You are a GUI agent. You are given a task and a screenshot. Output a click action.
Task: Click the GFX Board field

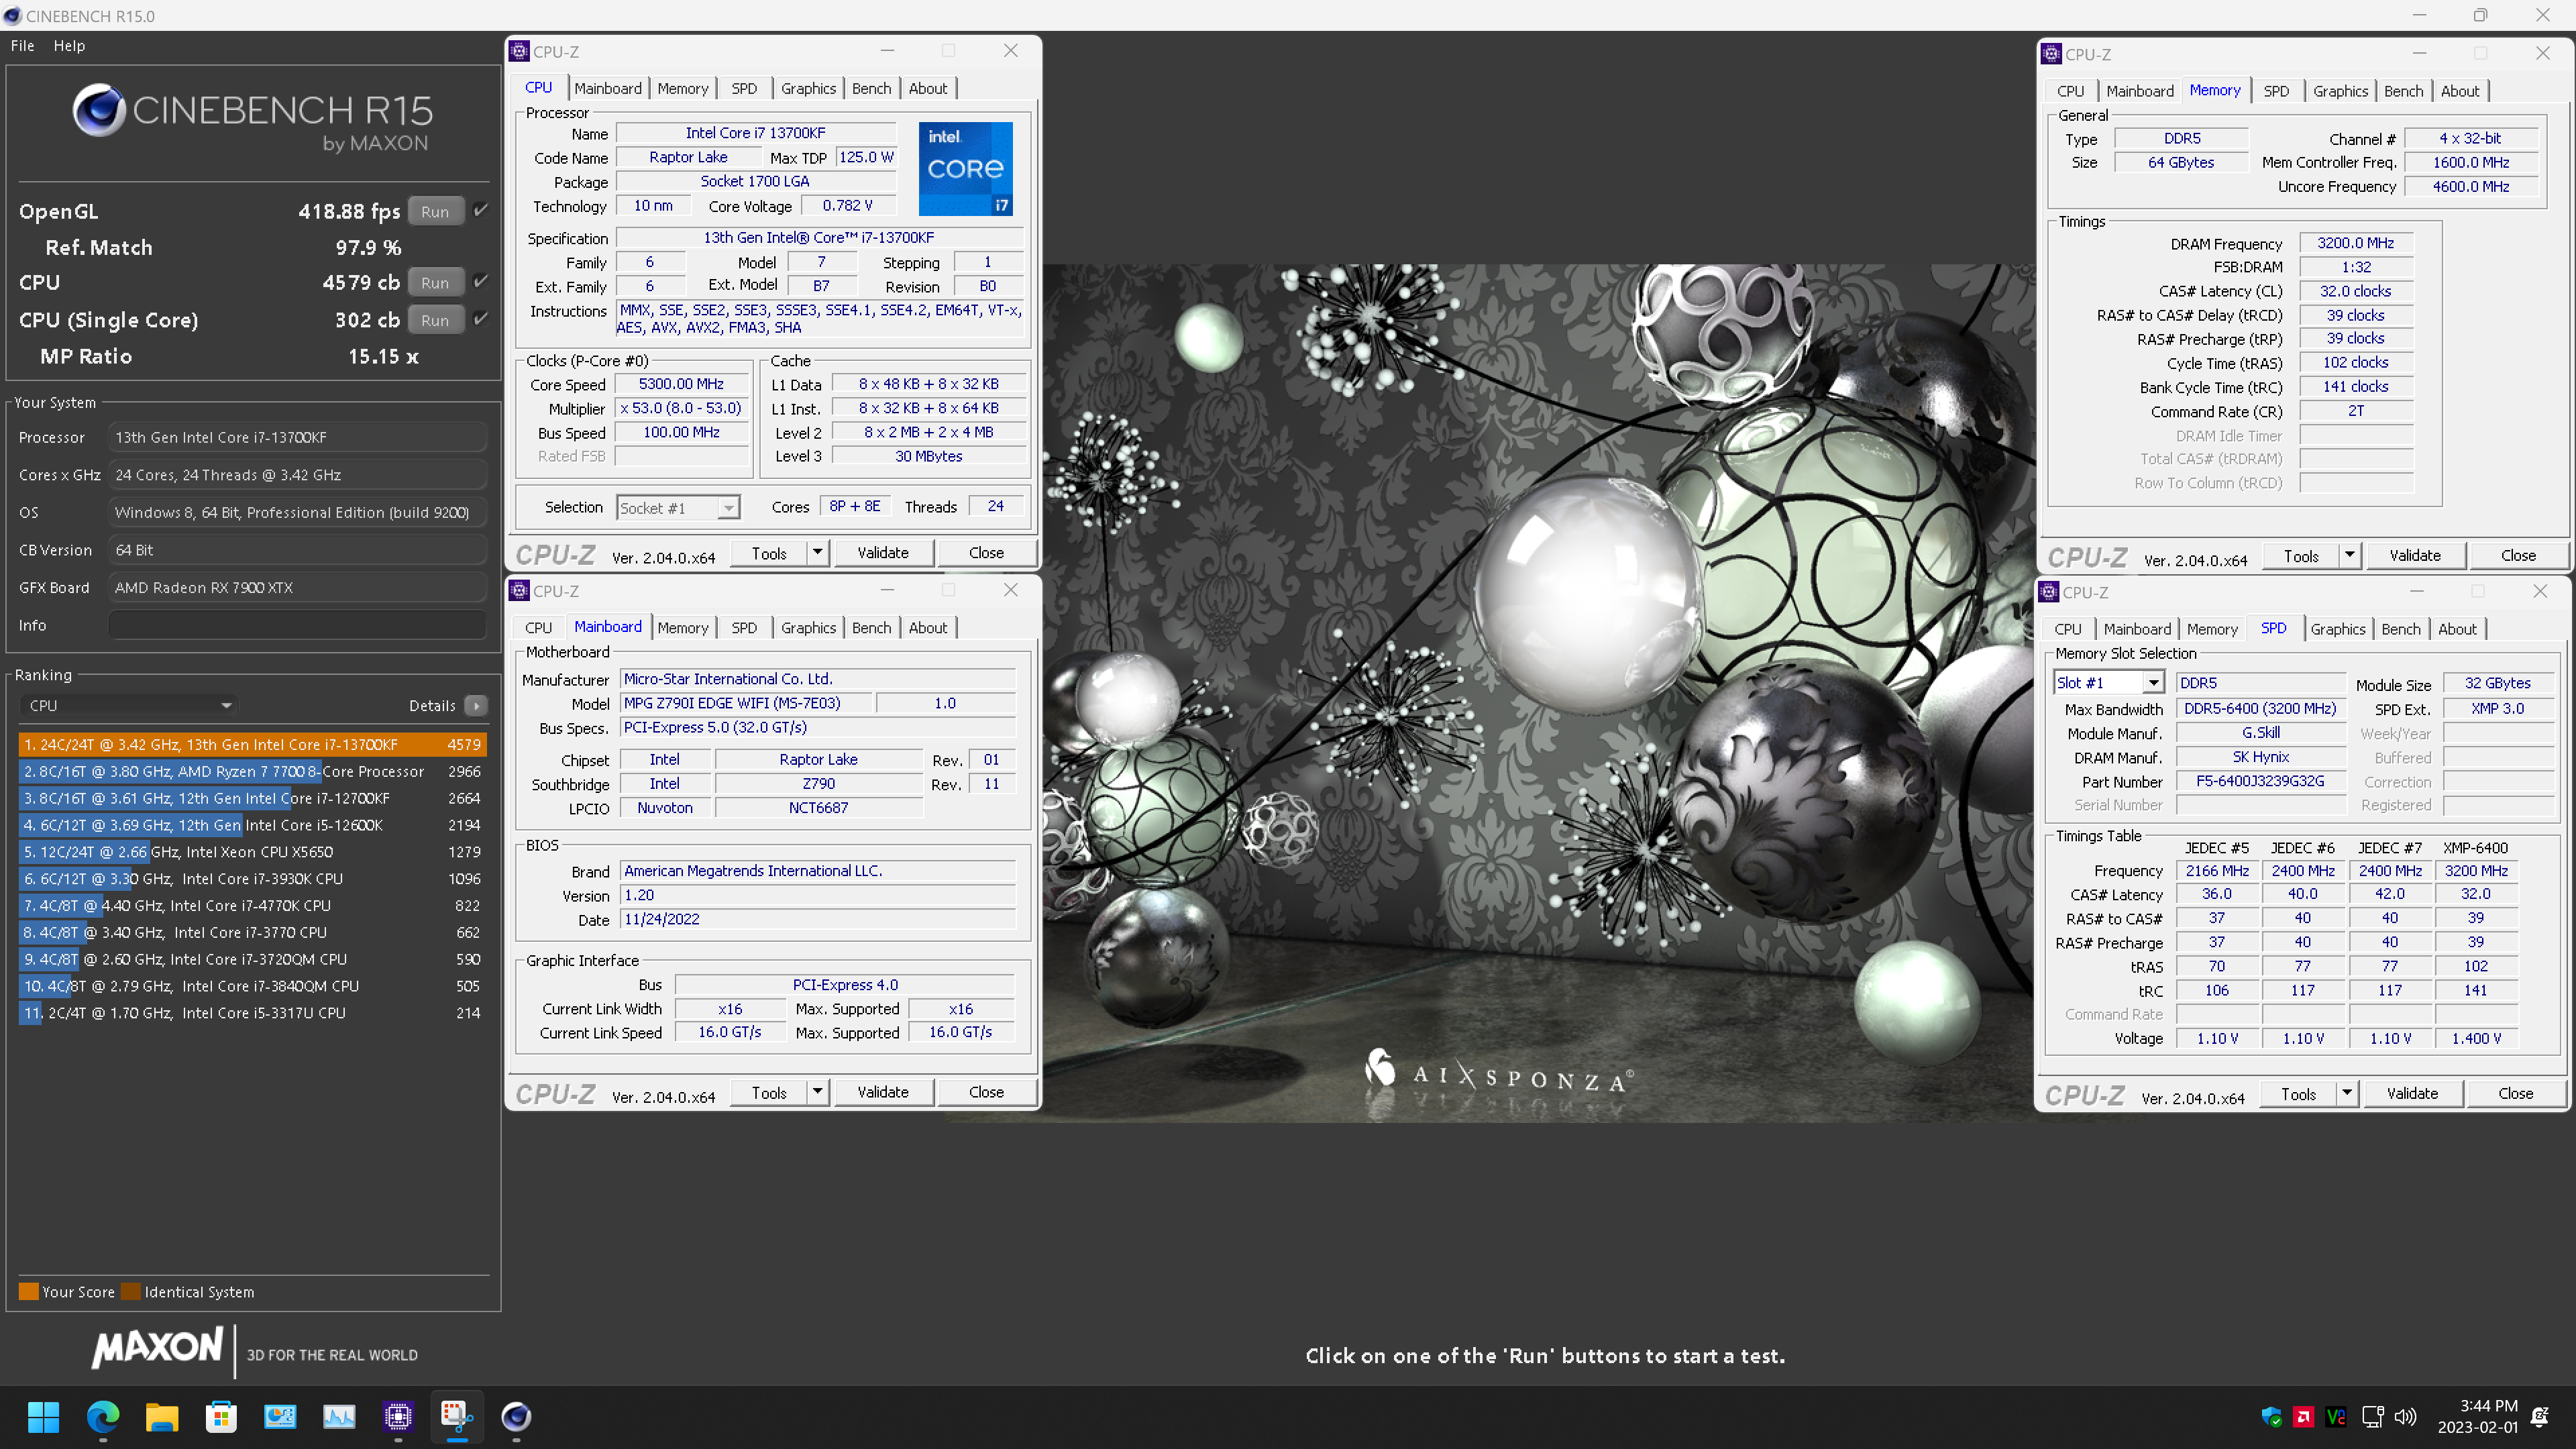click(x=297, y=587)
